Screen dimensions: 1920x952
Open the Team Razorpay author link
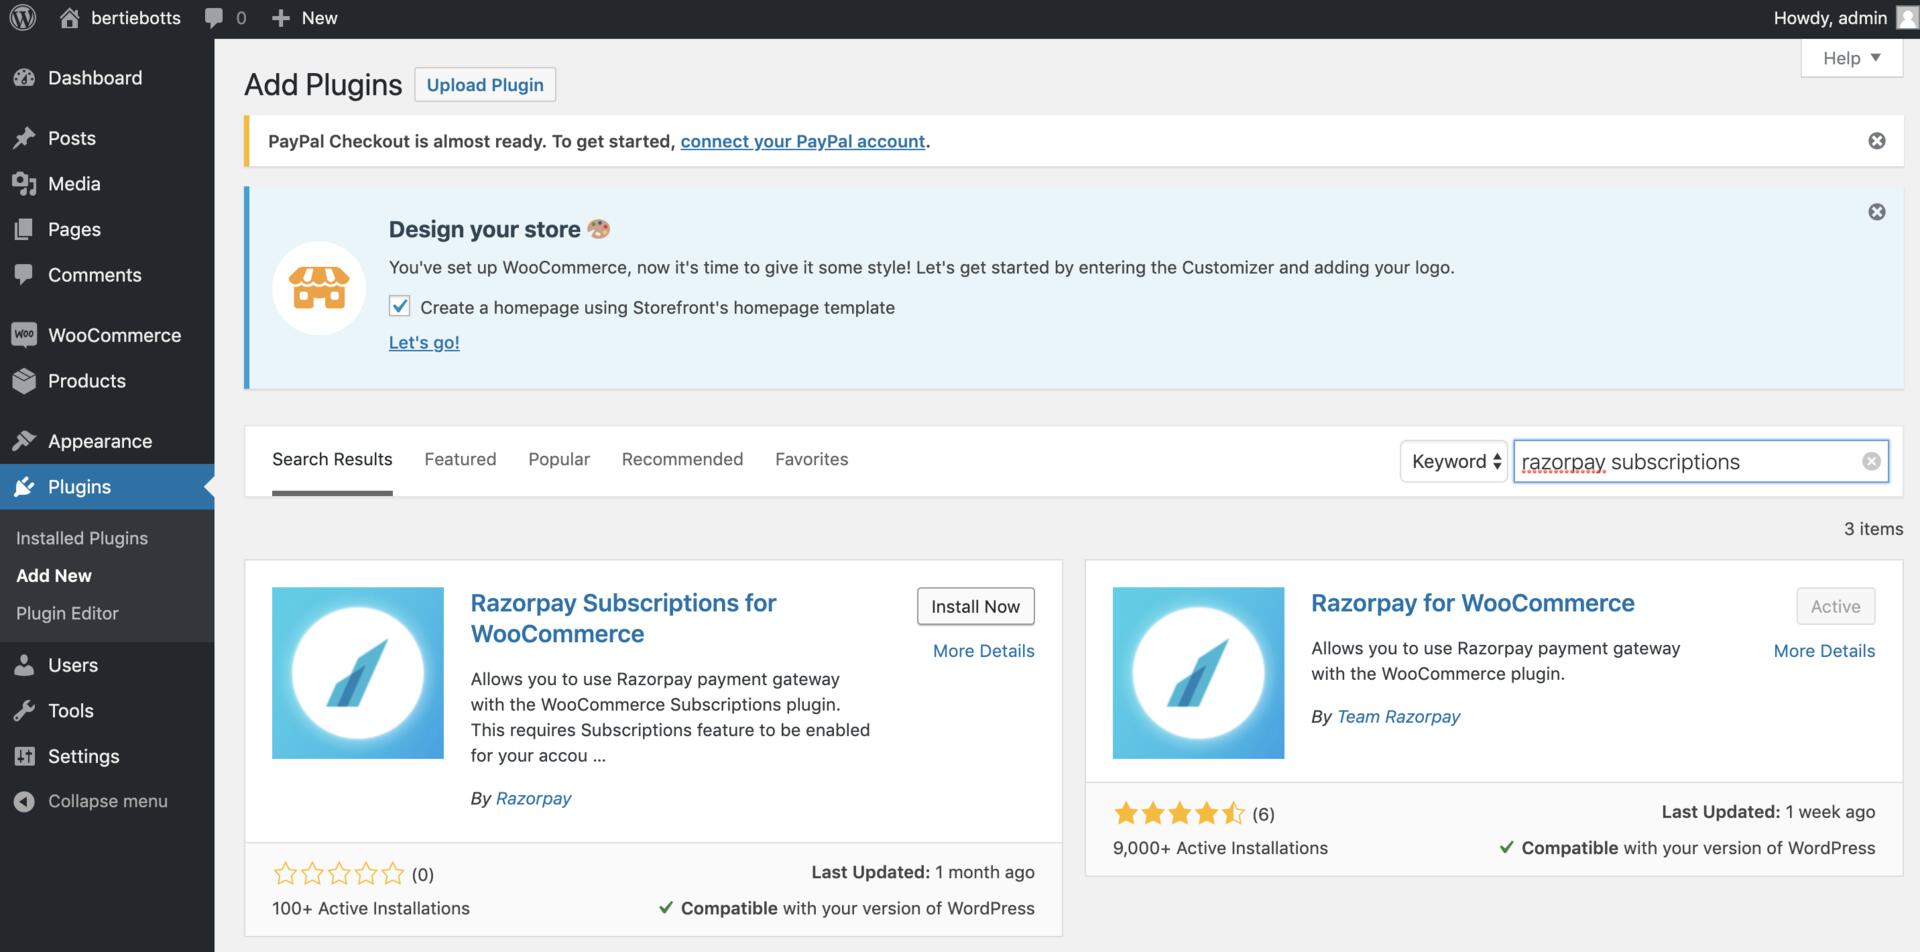pyautogui.click(x=1398, y=716)
